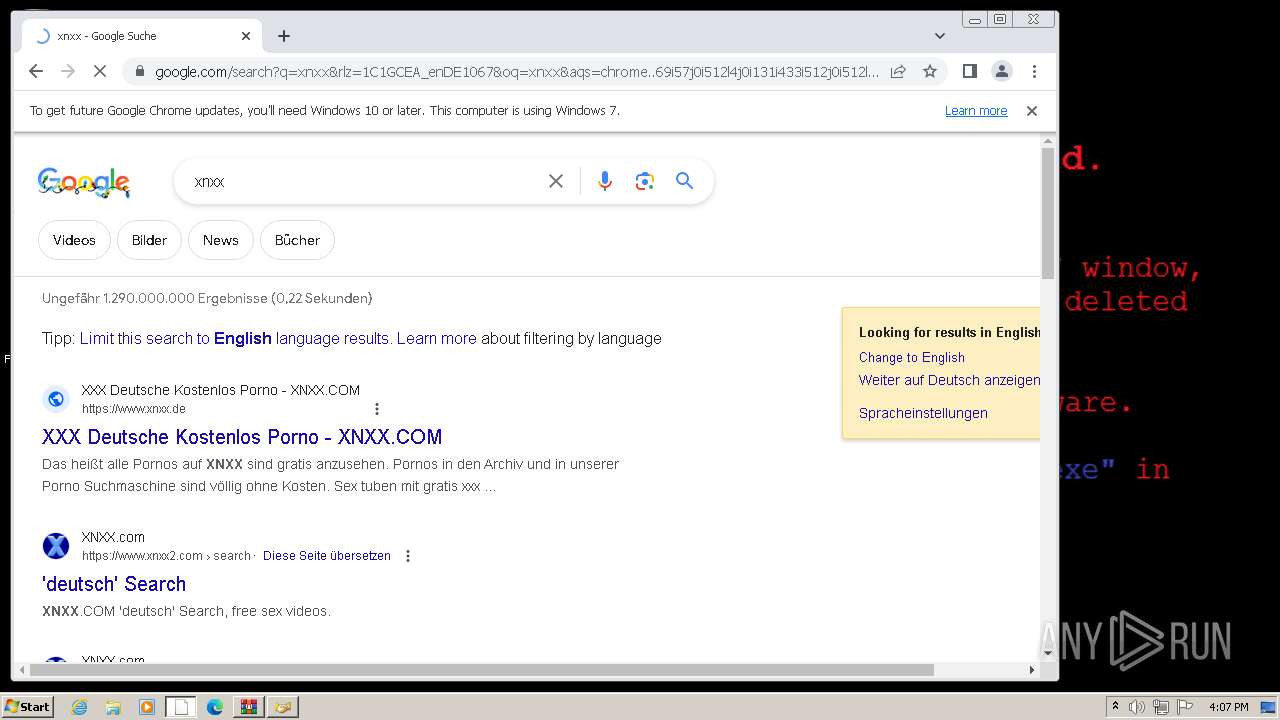Open Windows Explorer from taskbar
Viewport: 1280px width, 720px height.
click(x=113, y=707)
